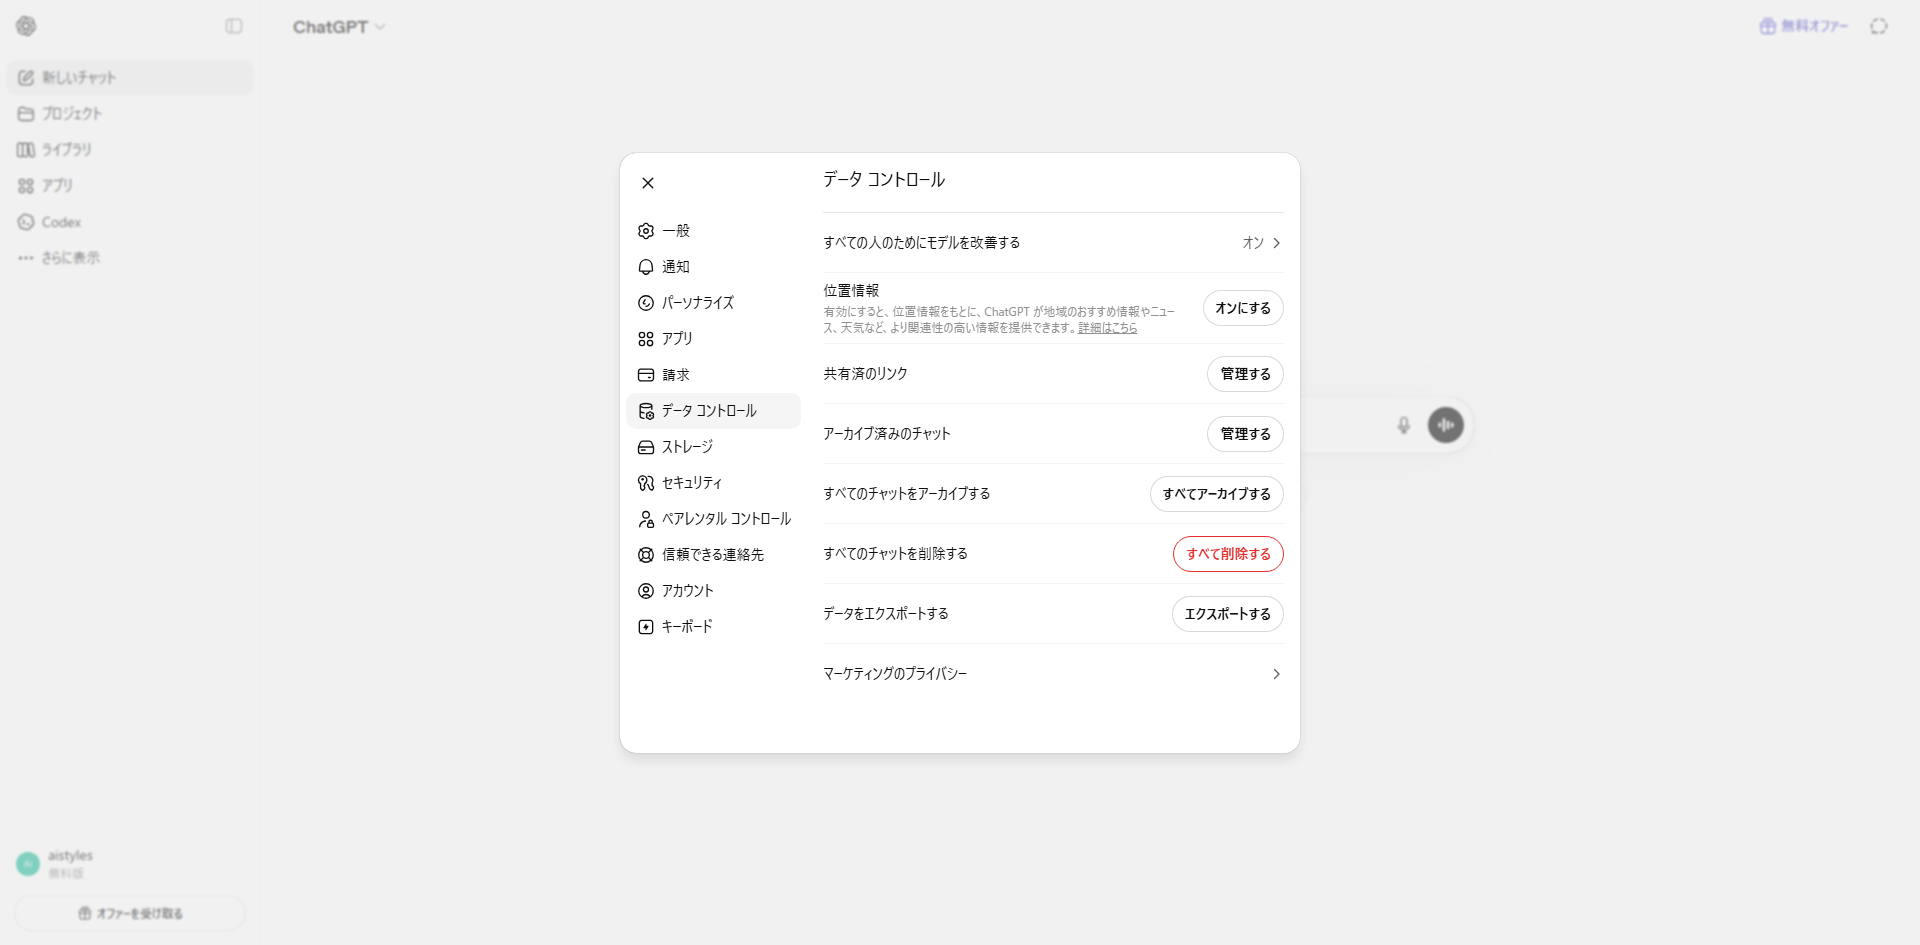Click the データ コントロール dialog heading

[884, 180]
